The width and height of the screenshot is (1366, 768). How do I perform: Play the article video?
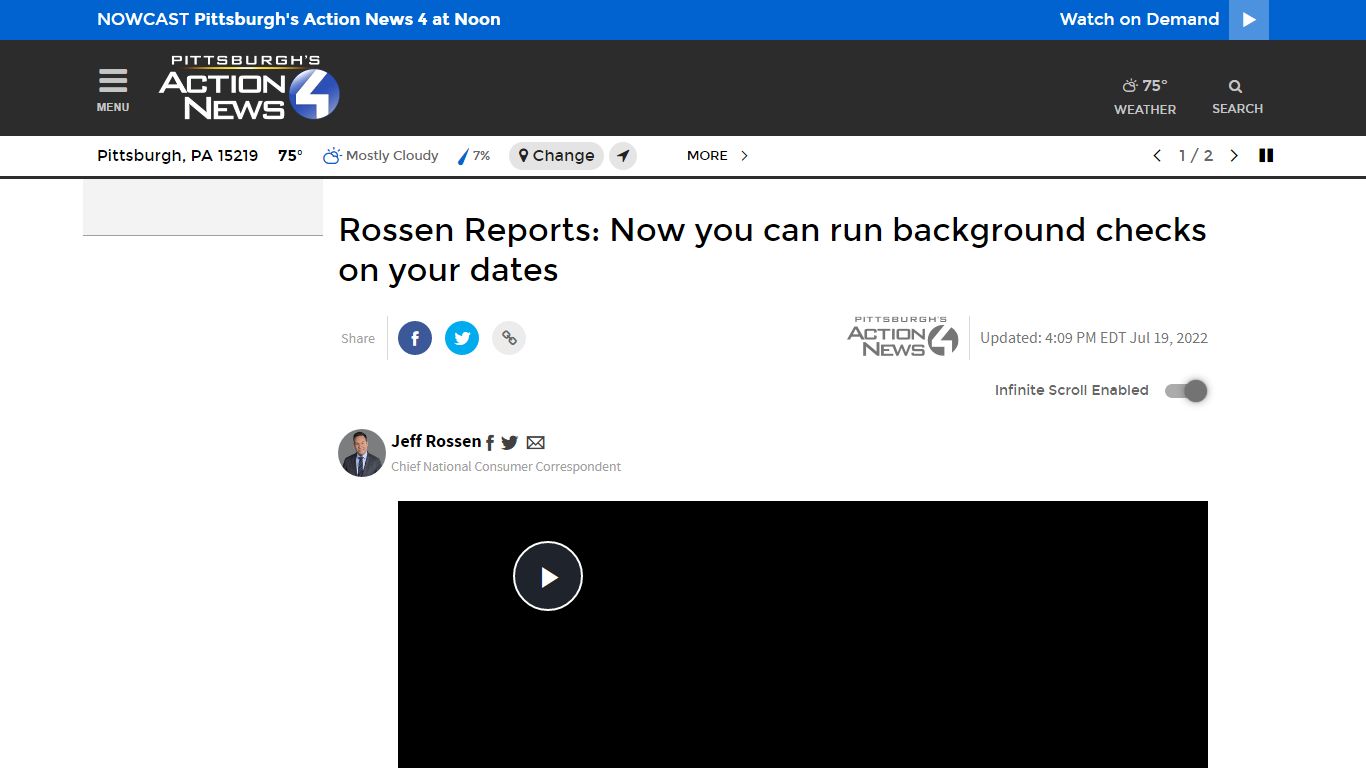coord(548,576)
